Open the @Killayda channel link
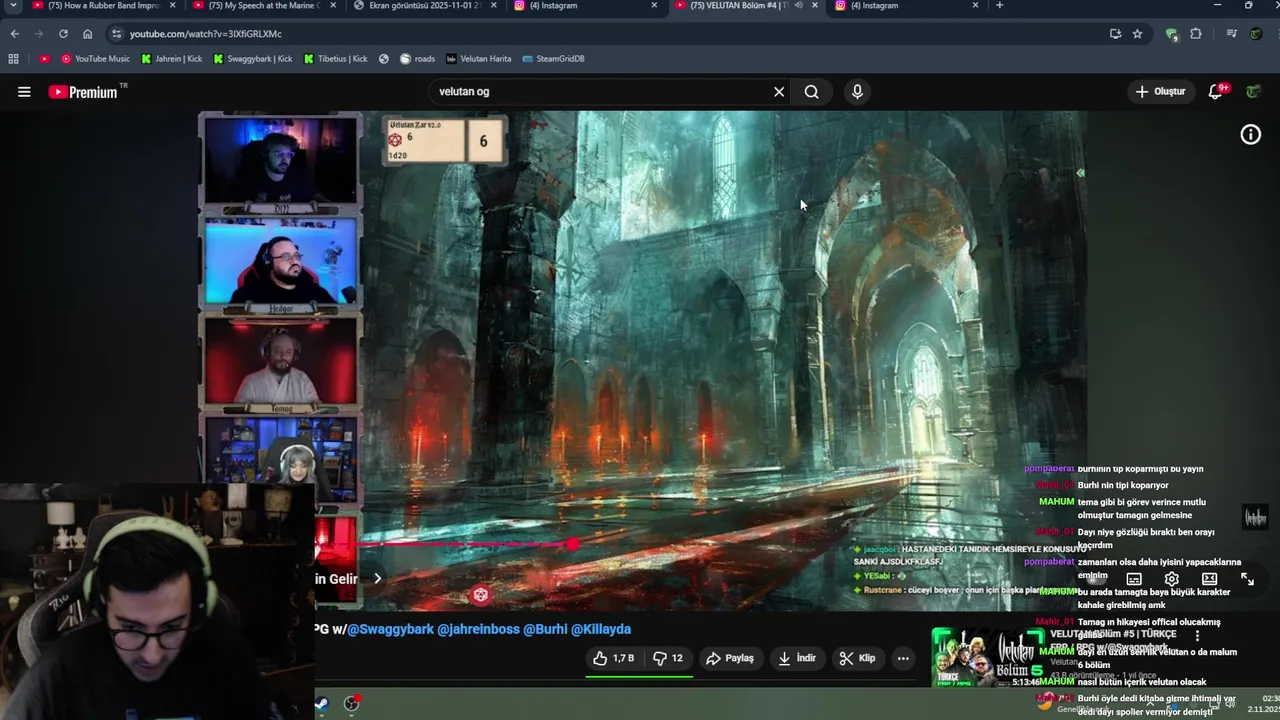Image resolution: width=1280 pixels, height=720 pixels. coord(601,629)
